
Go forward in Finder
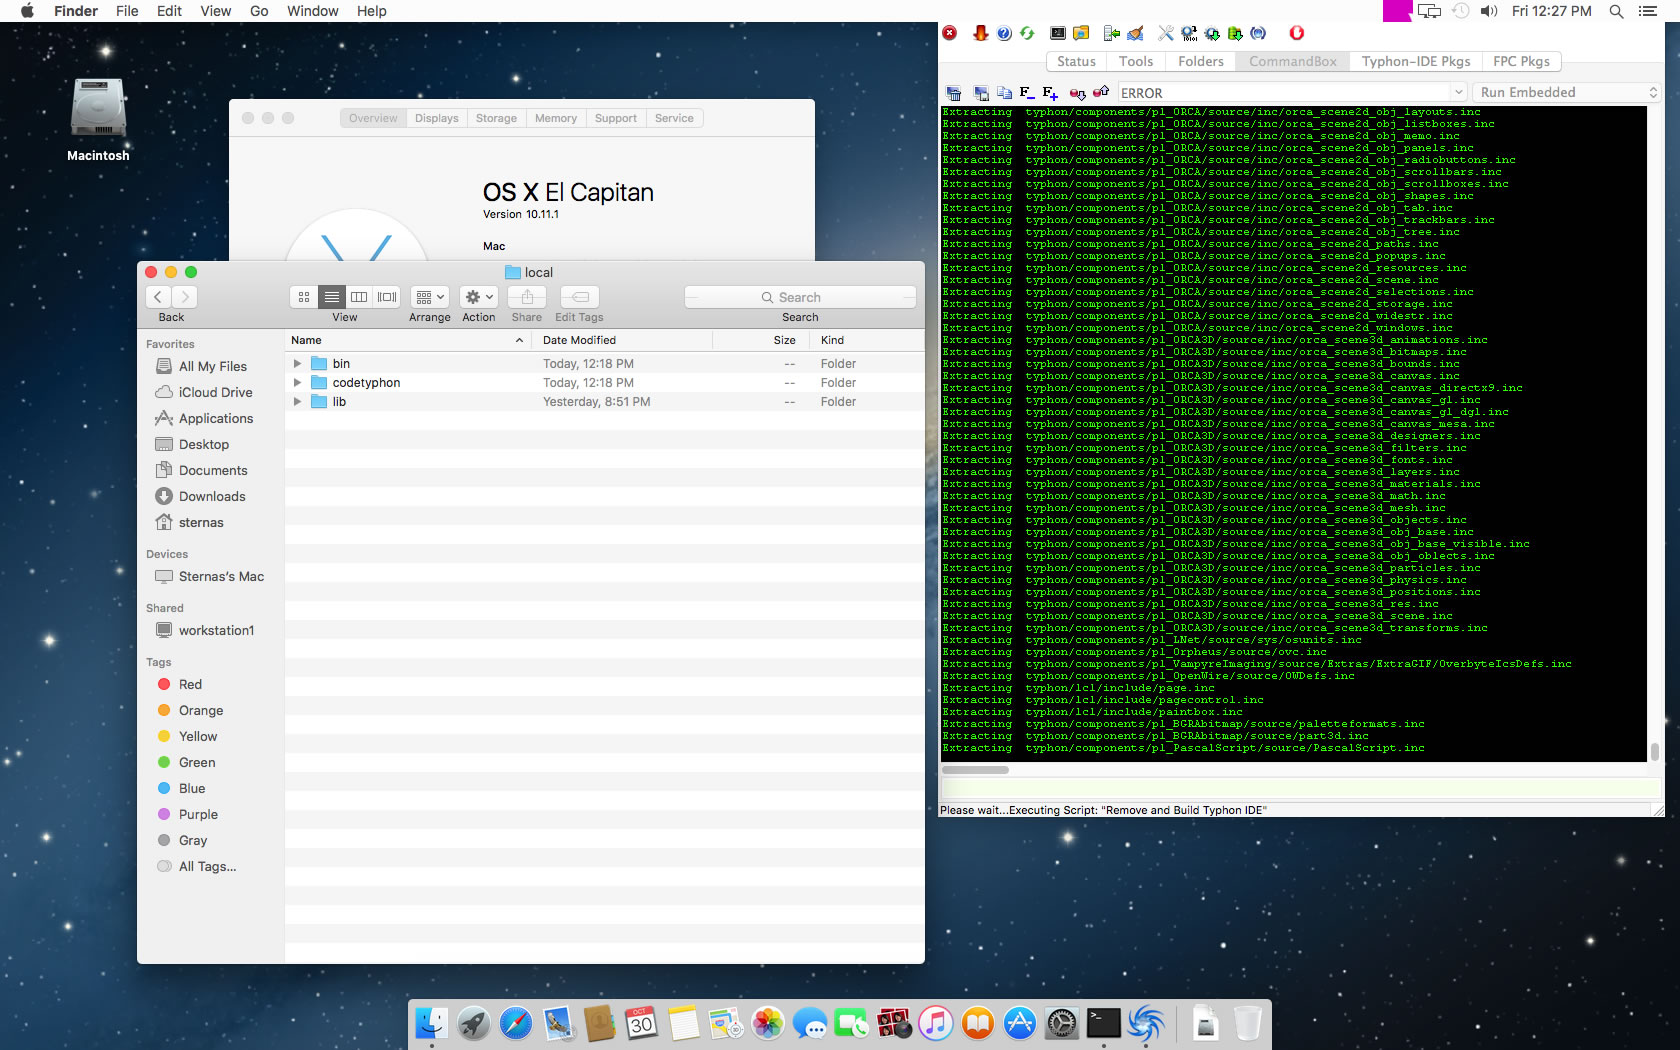click(185, 297)
